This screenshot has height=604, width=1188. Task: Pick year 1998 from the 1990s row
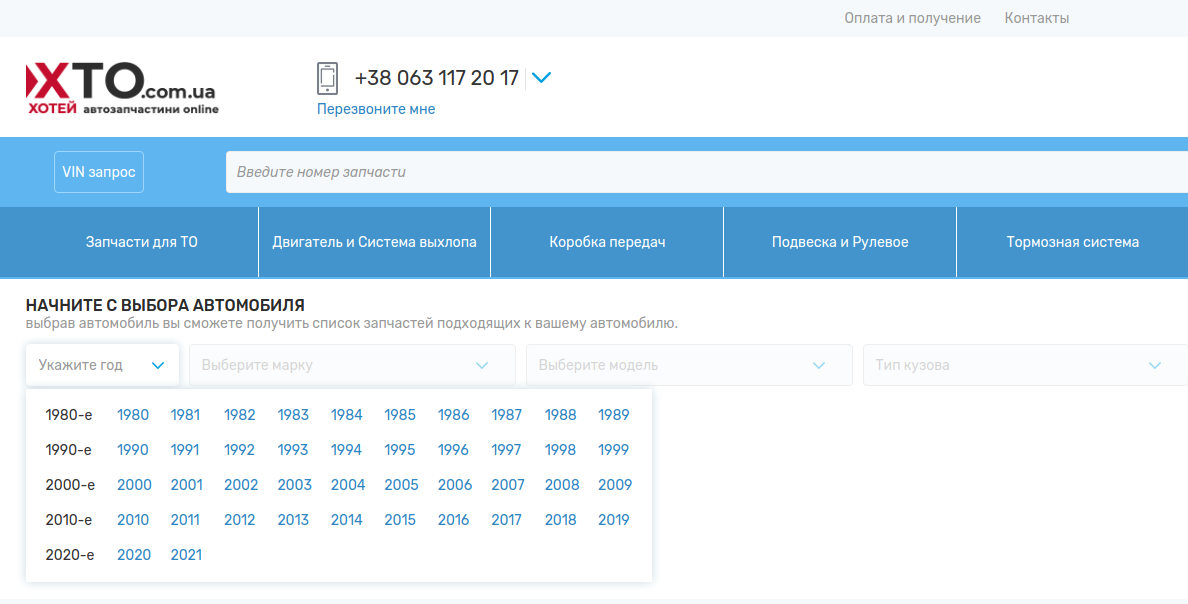click(560, 450)
